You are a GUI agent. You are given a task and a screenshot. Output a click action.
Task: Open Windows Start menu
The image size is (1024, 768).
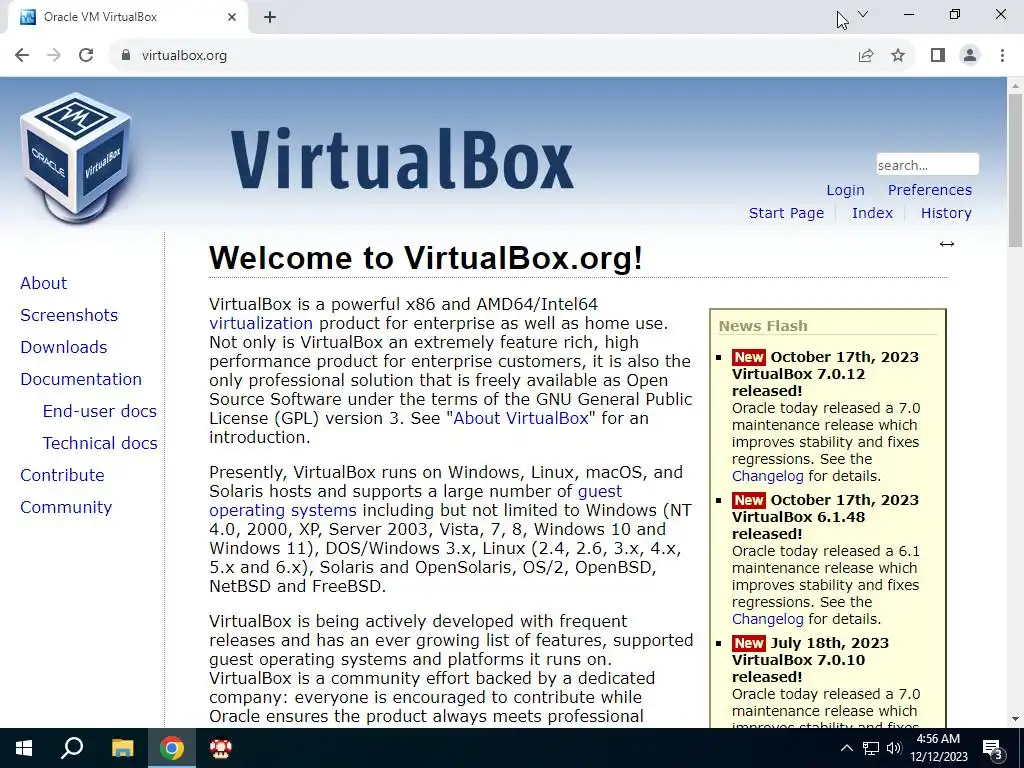tap(24, 748)
